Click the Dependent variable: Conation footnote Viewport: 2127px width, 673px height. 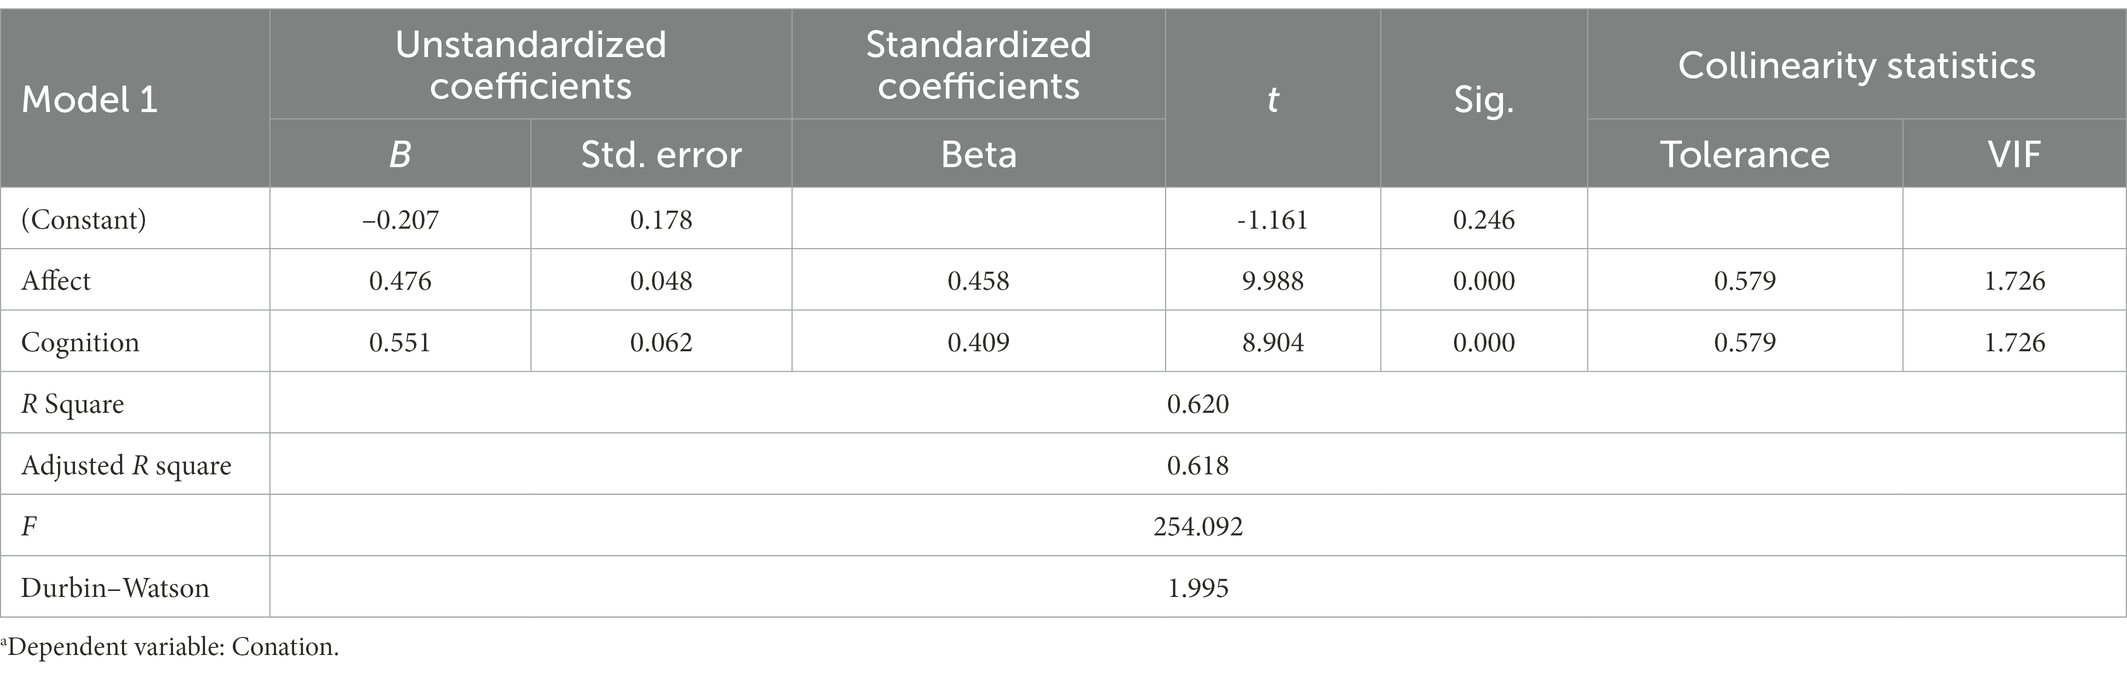point(171,647)
